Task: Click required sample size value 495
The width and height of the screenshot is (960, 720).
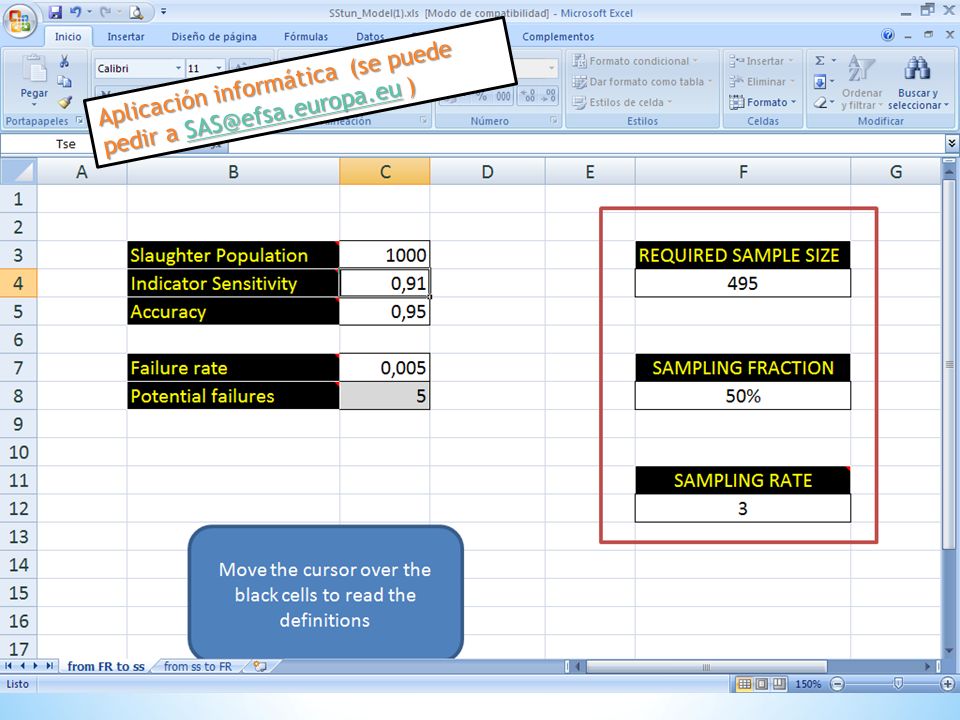Action: [743, 283]
